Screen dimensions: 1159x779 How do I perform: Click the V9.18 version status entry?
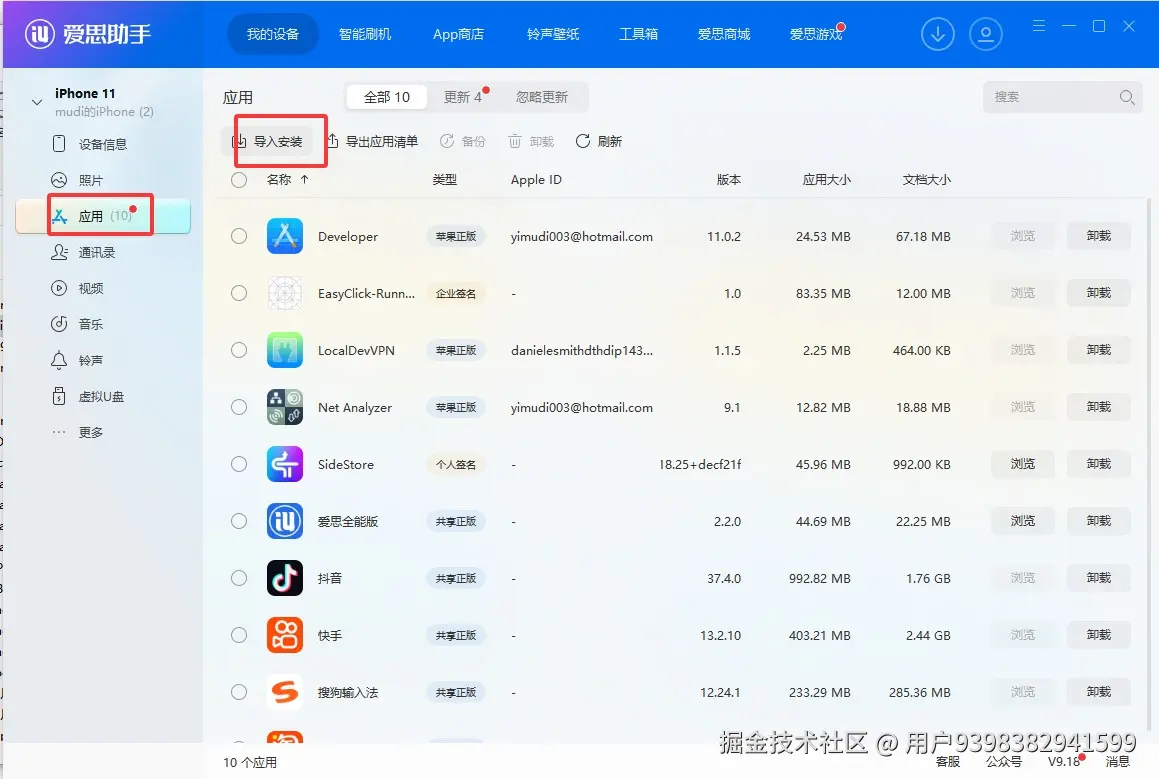1064,762
